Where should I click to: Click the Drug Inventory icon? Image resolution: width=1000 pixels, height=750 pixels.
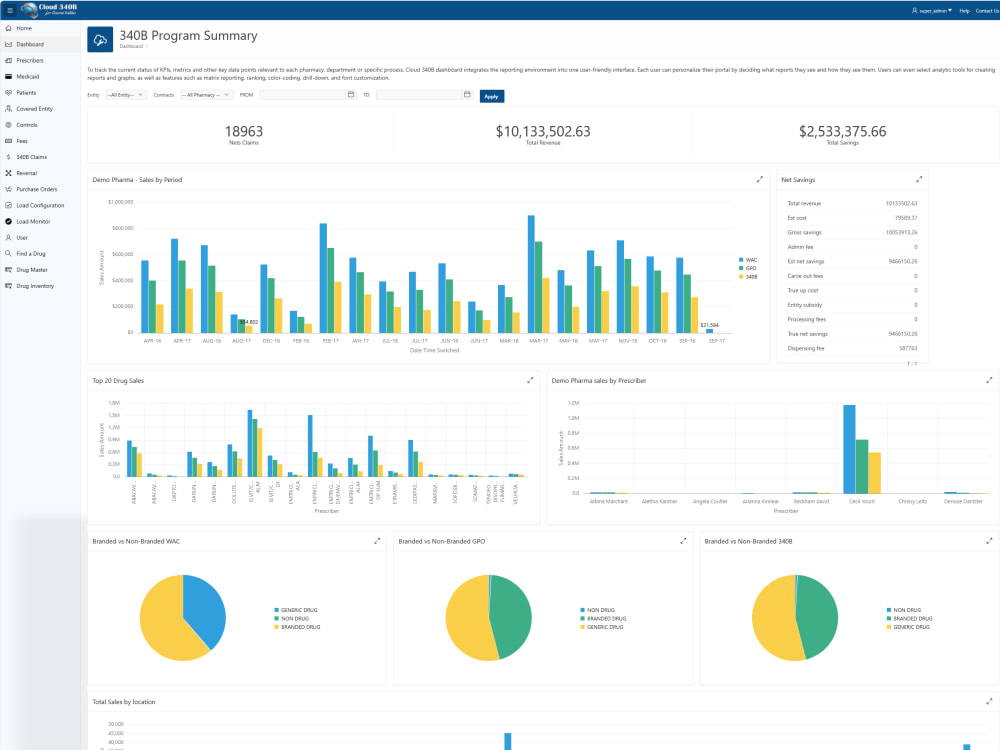[x=8, y=286]
